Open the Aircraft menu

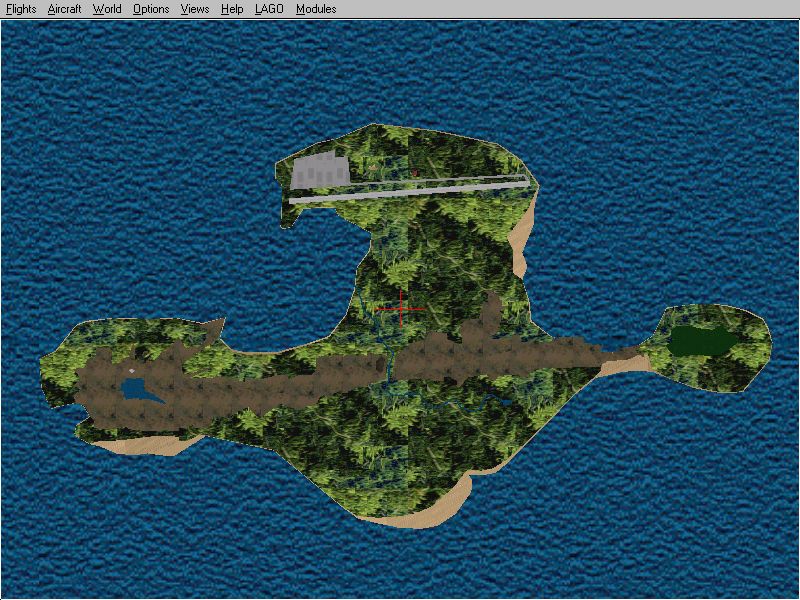point(64,9)
